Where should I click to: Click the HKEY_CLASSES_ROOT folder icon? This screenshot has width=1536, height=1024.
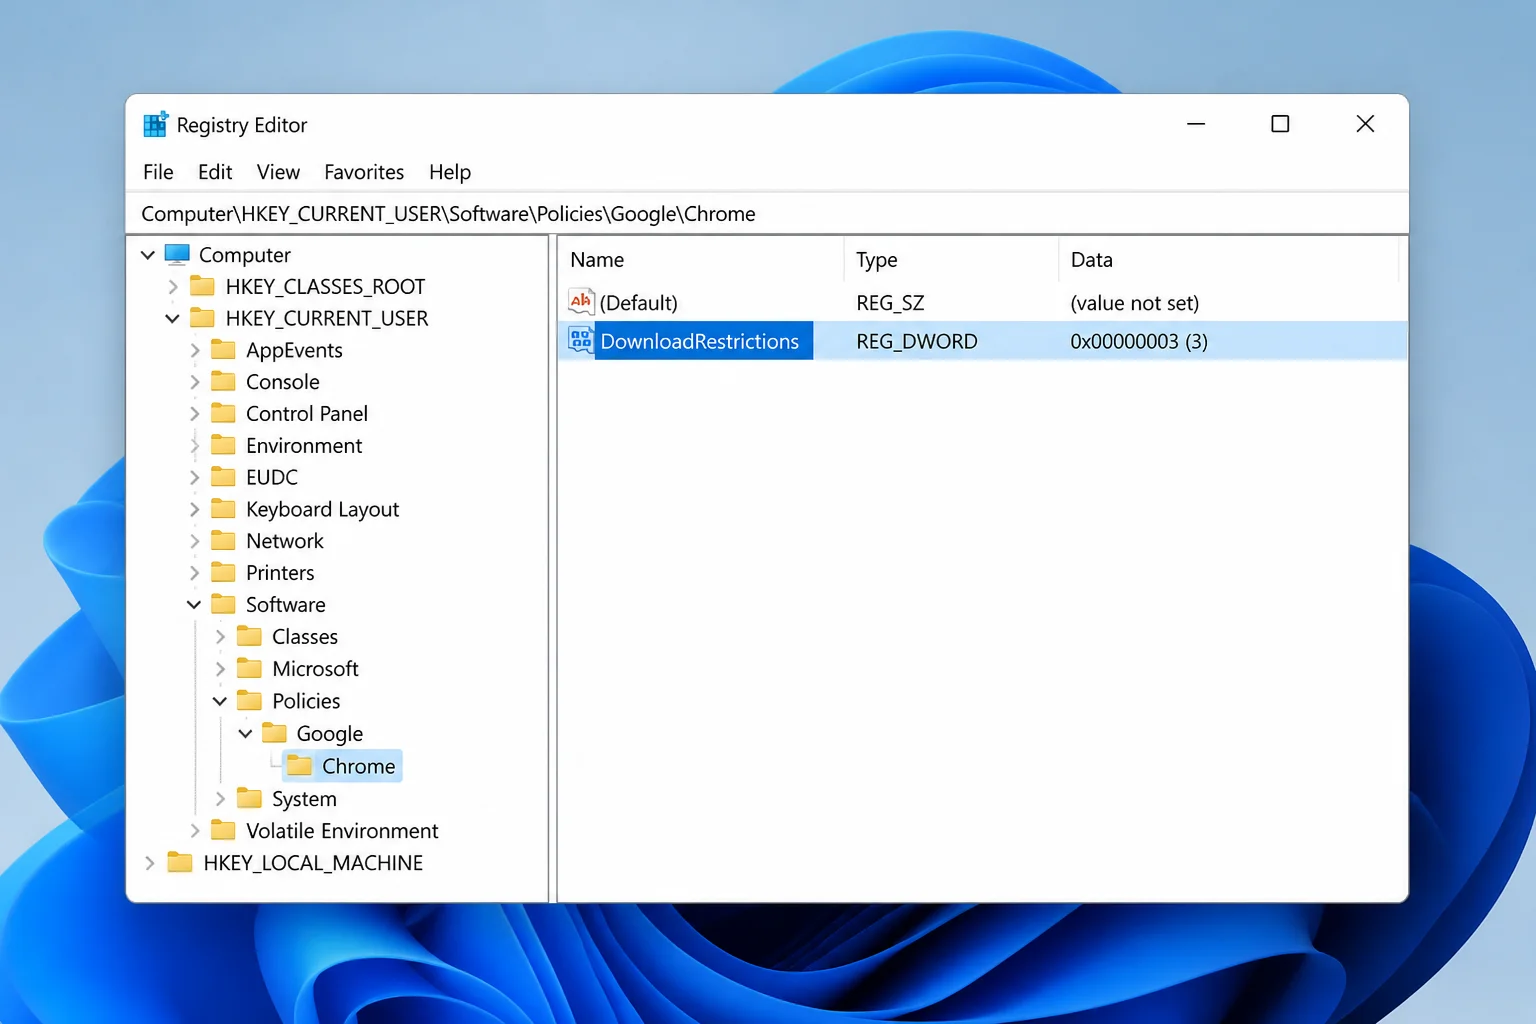click(203, 286)
